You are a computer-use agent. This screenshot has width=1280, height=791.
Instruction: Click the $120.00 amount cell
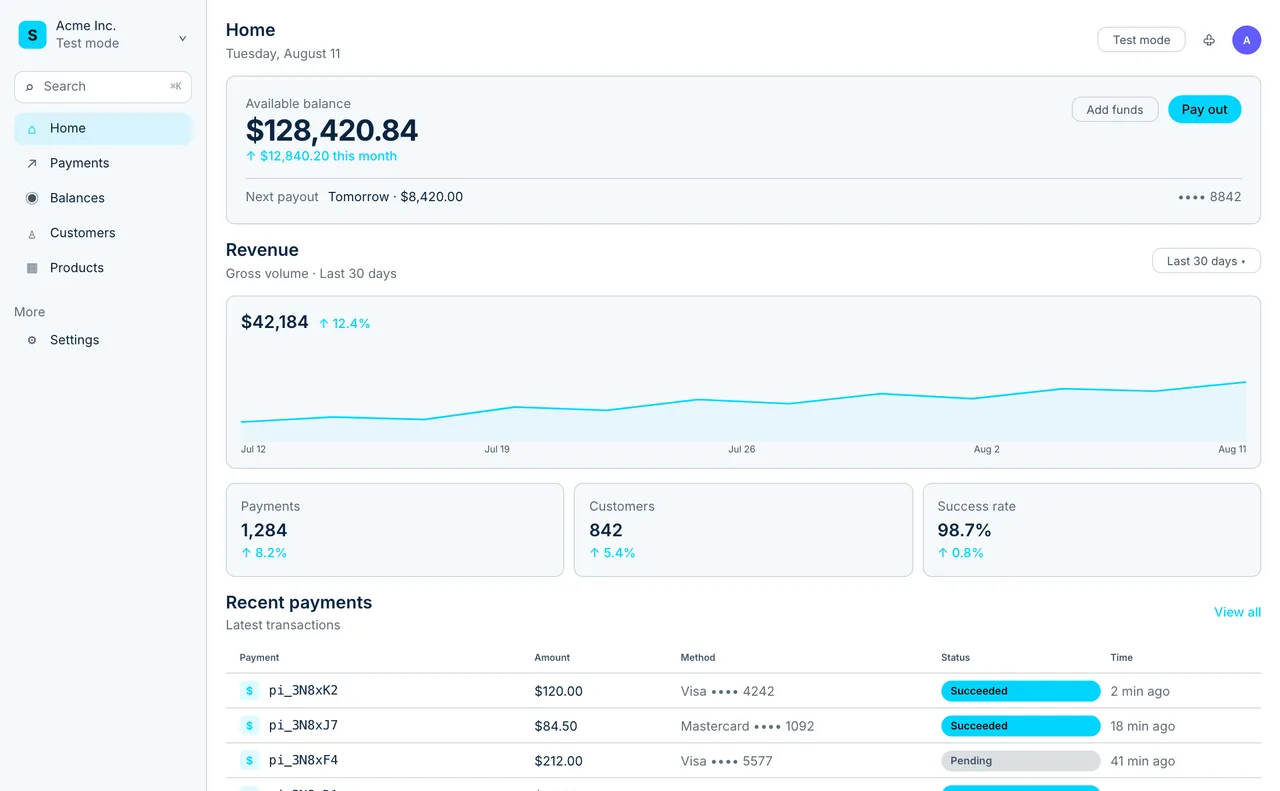tap(559, 691)
